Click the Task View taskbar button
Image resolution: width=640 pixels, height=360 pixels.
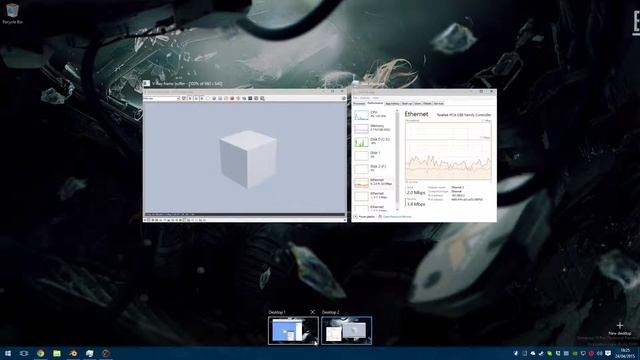[24, 353]
